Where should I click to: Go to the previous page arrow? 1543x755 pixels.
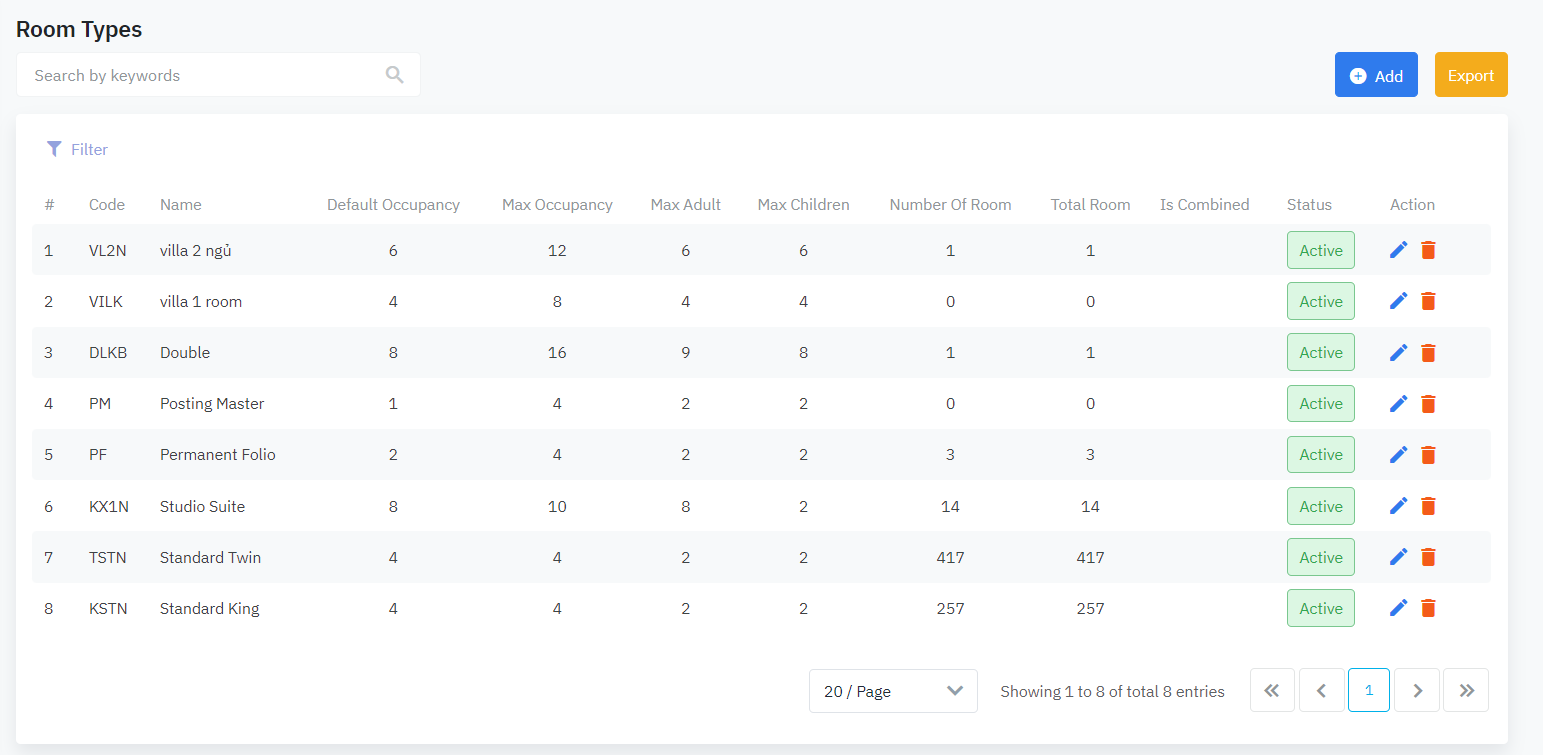coord(1321,690)
